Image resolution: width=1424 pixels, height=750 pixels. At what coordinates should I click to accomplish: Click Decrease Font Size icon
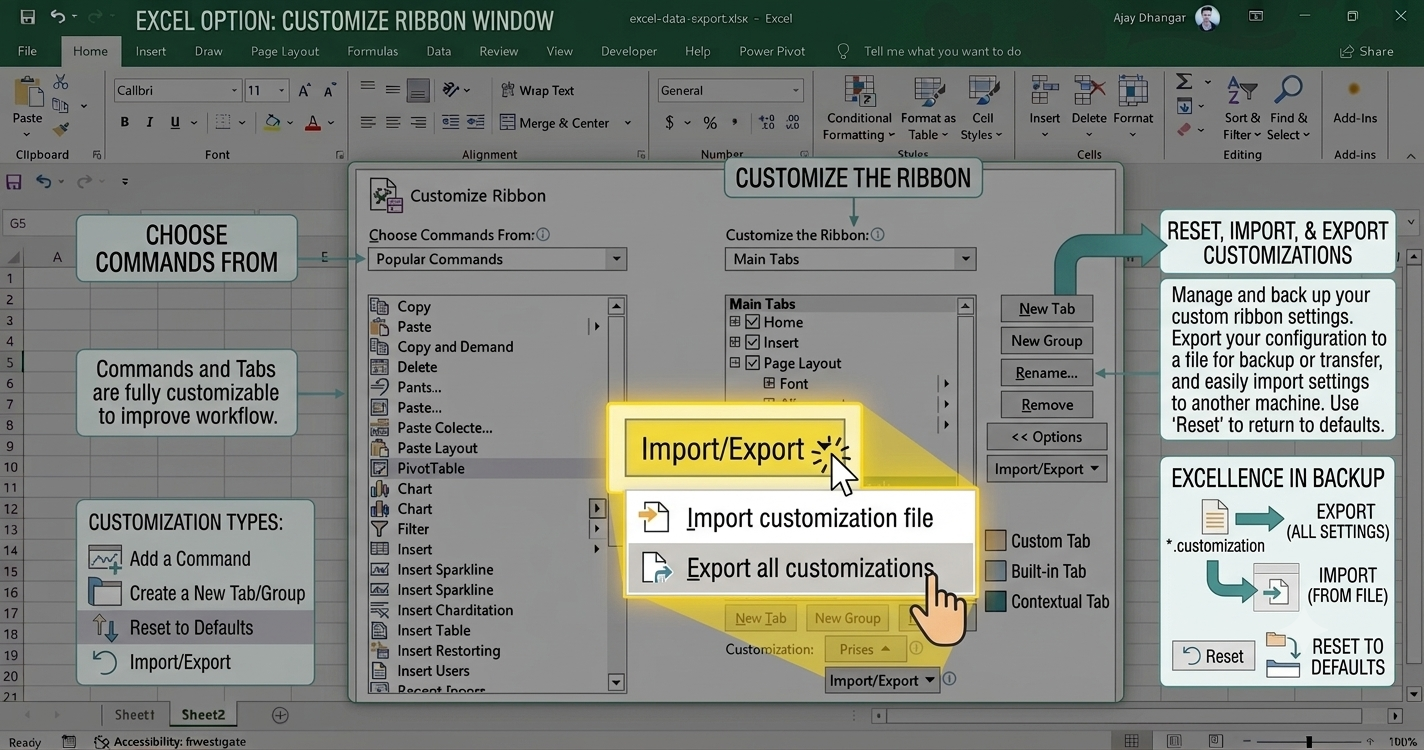coord(330,90)
